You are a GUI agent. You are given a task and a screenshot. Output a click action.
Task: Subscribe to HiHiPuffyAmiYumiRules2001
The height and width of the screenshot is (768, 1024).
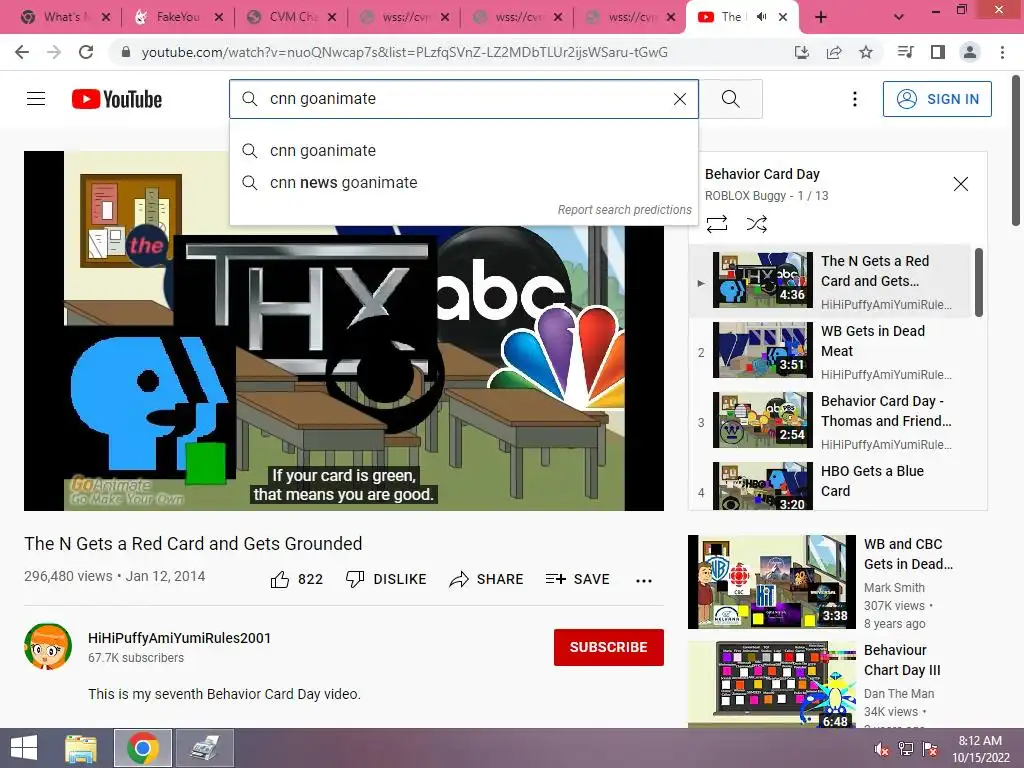[608, 647]
